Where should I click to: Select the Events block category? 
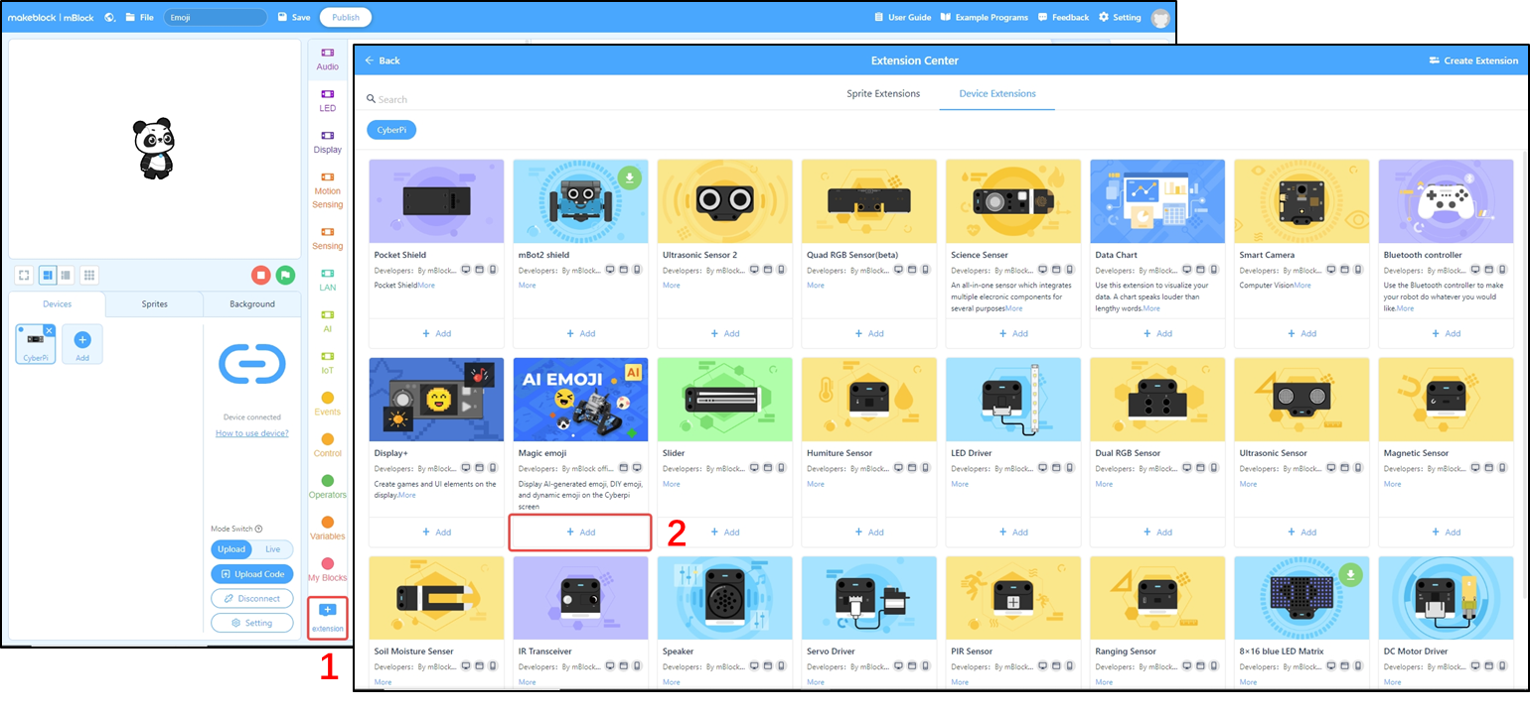[327, 404]
